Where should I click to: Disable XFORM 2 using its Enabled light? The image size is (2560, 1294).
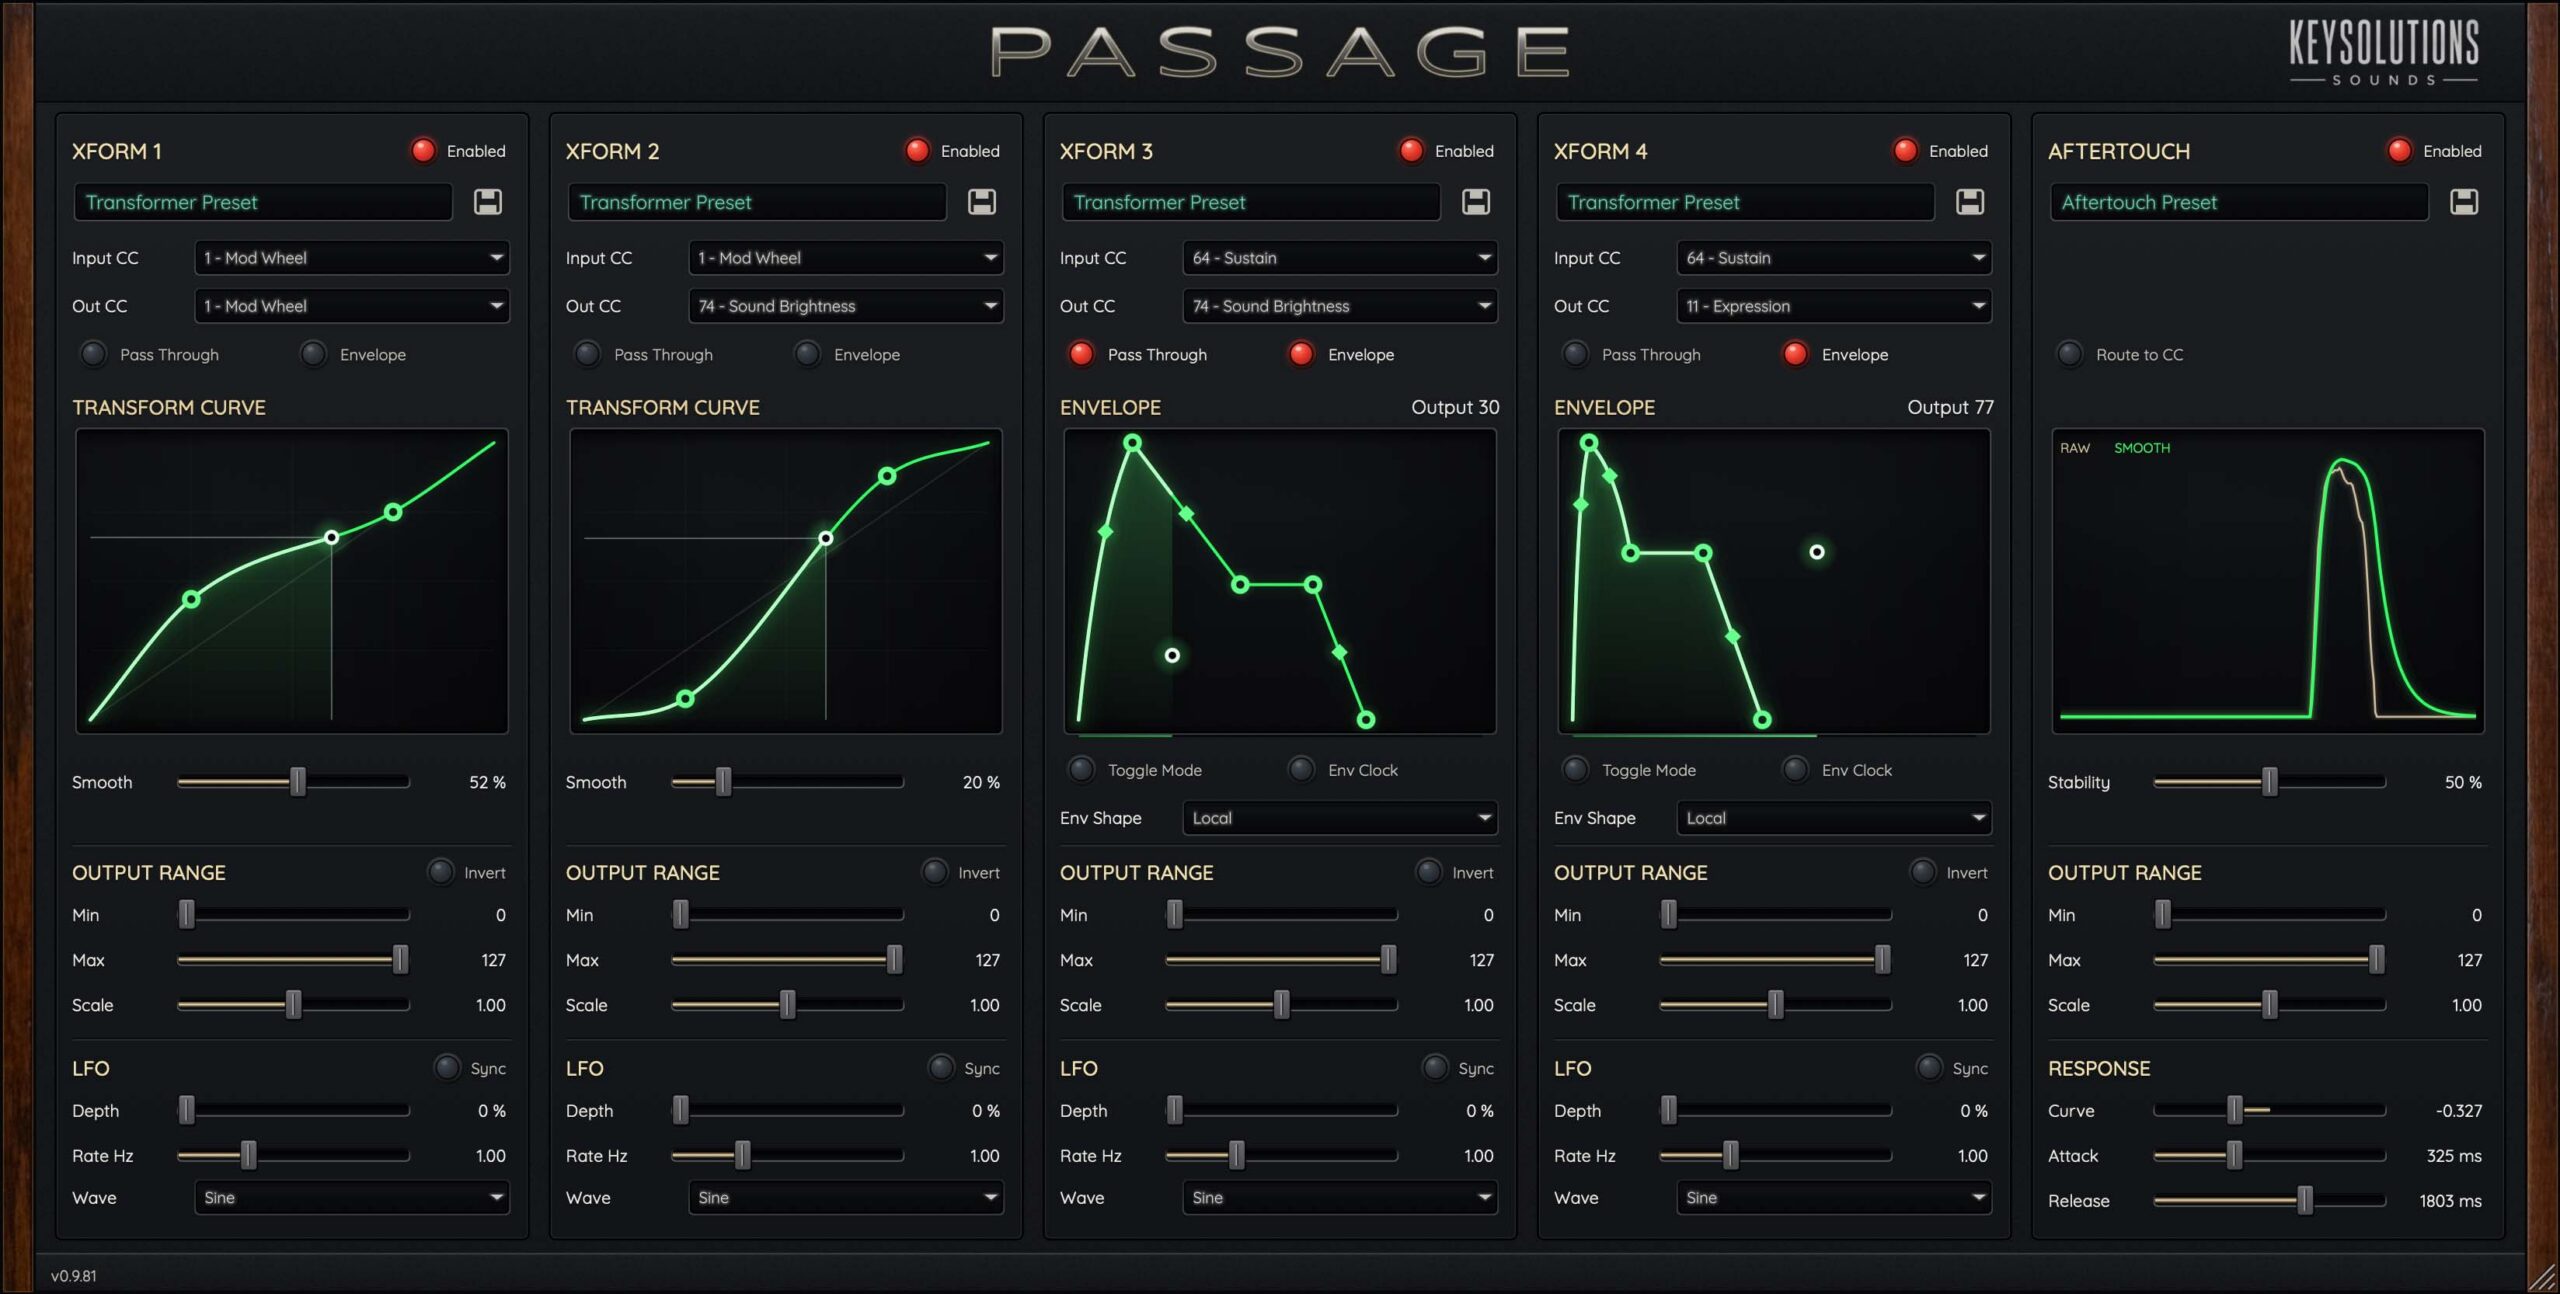click(917, 151)
